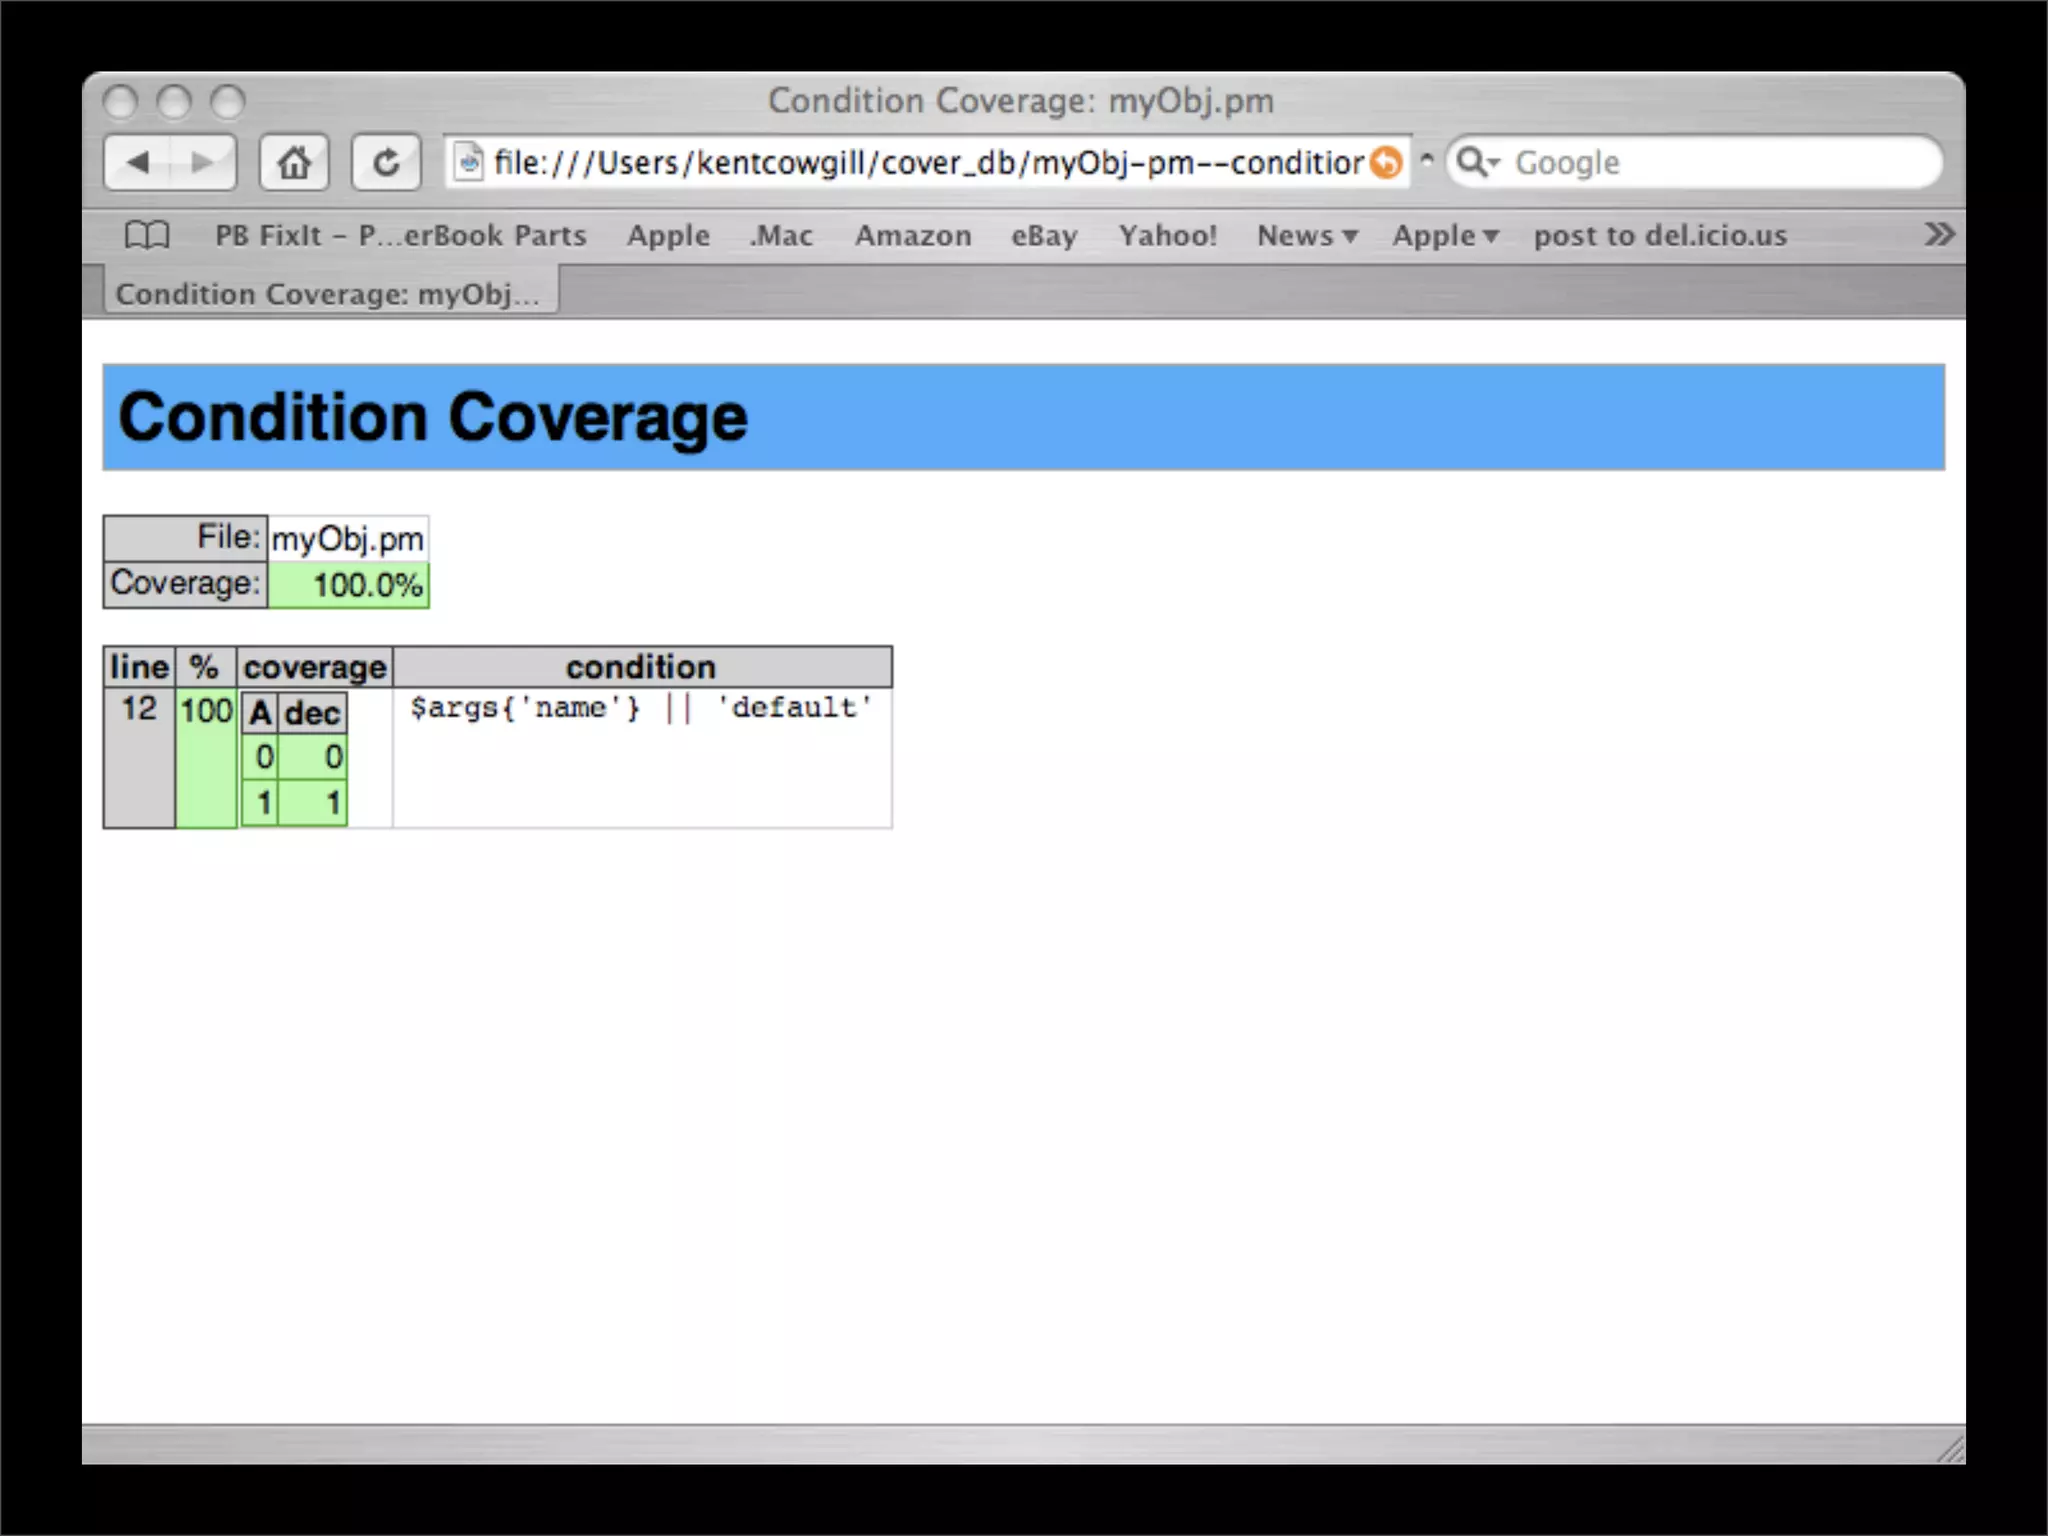Open the .Mac bookmark

[x=781, y=236]
